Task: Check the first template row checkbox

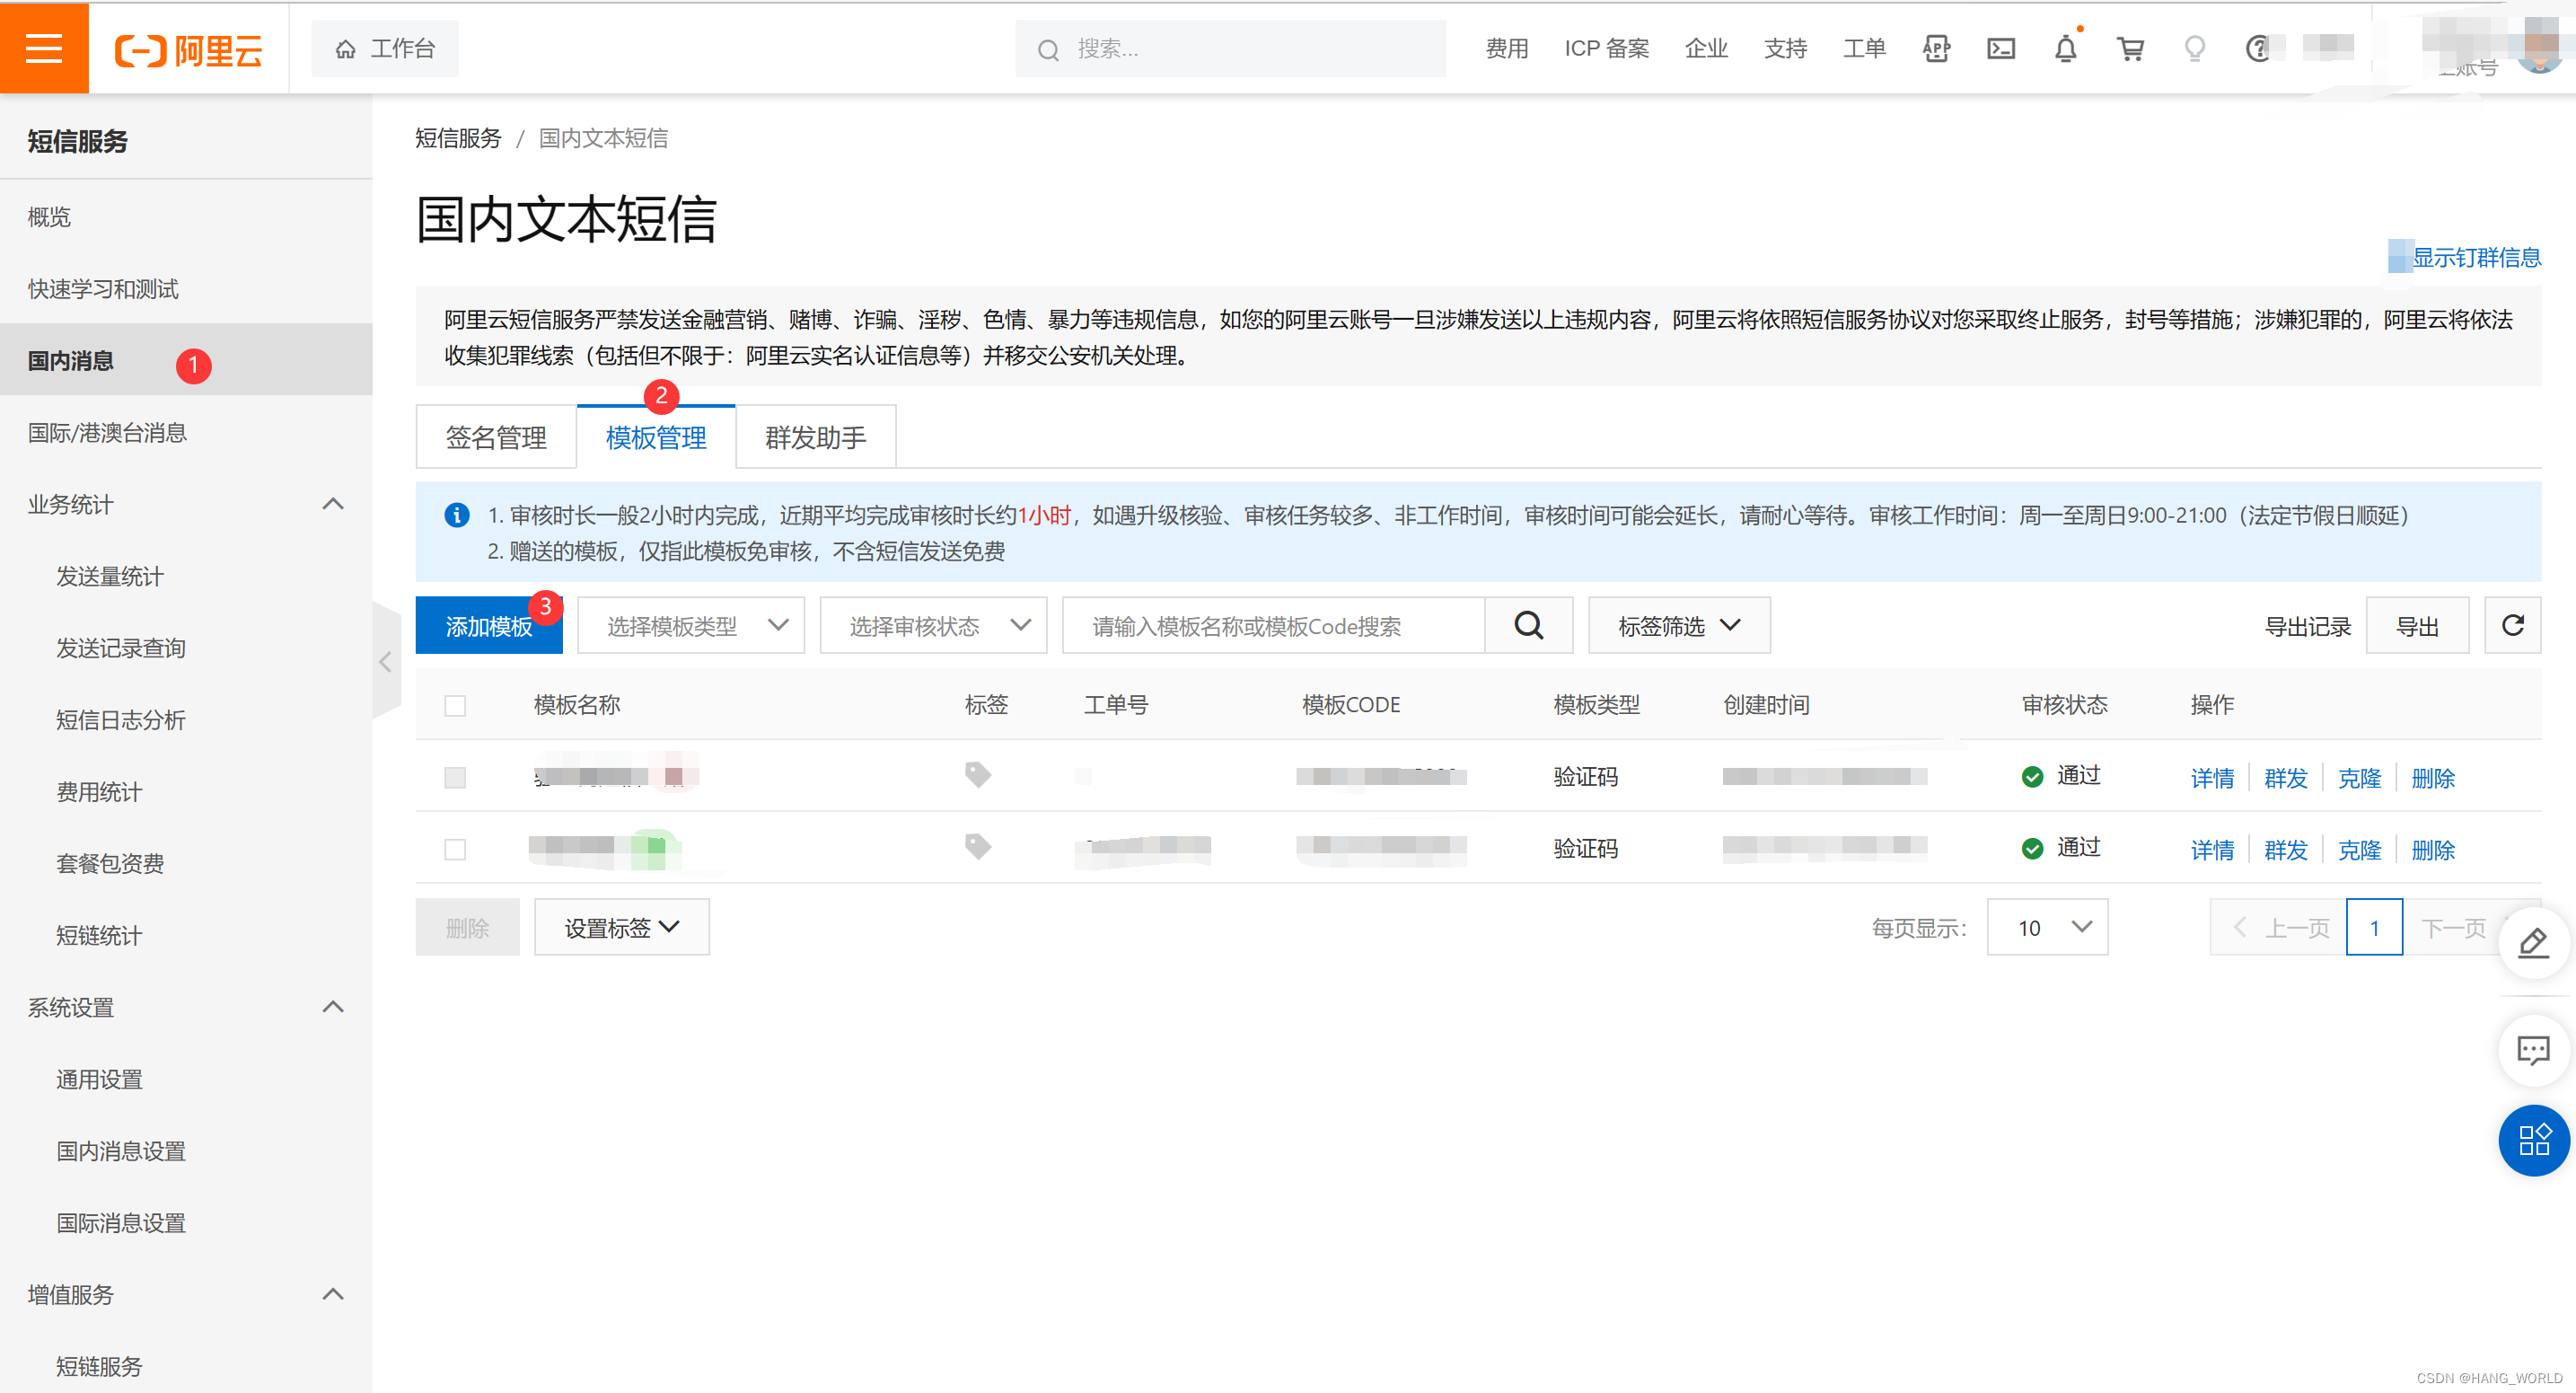Action: [x=455, y=778]
